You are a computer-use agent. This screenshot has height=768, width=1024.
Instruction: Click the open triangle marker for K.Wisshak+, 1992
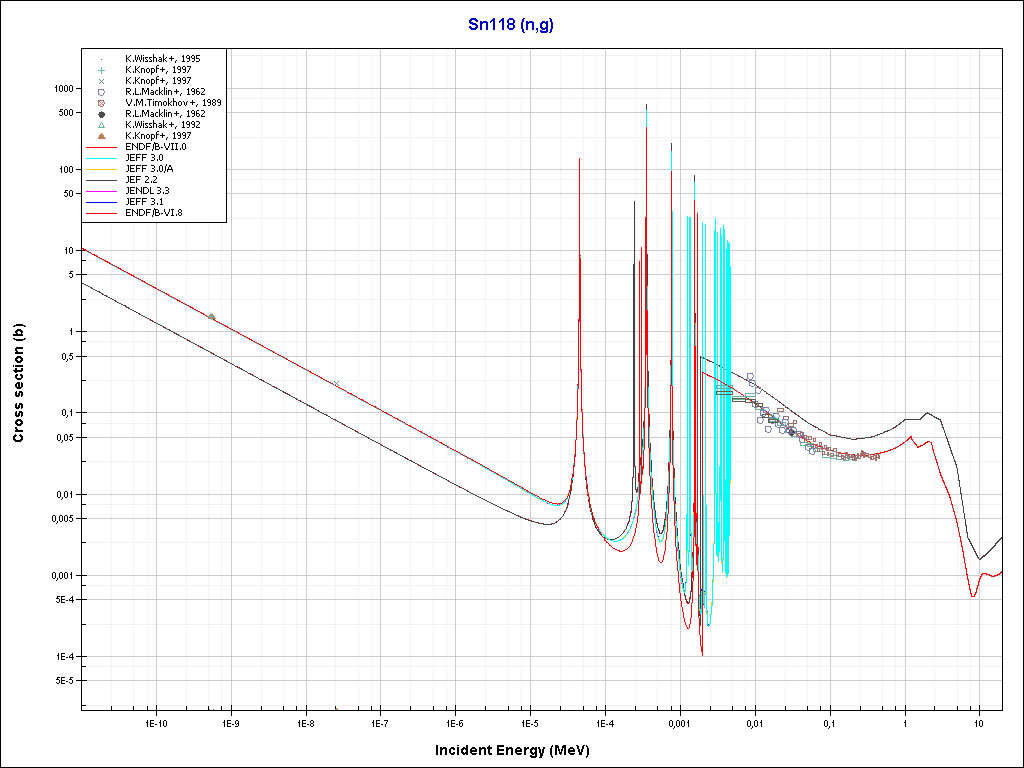pos(102,125)
